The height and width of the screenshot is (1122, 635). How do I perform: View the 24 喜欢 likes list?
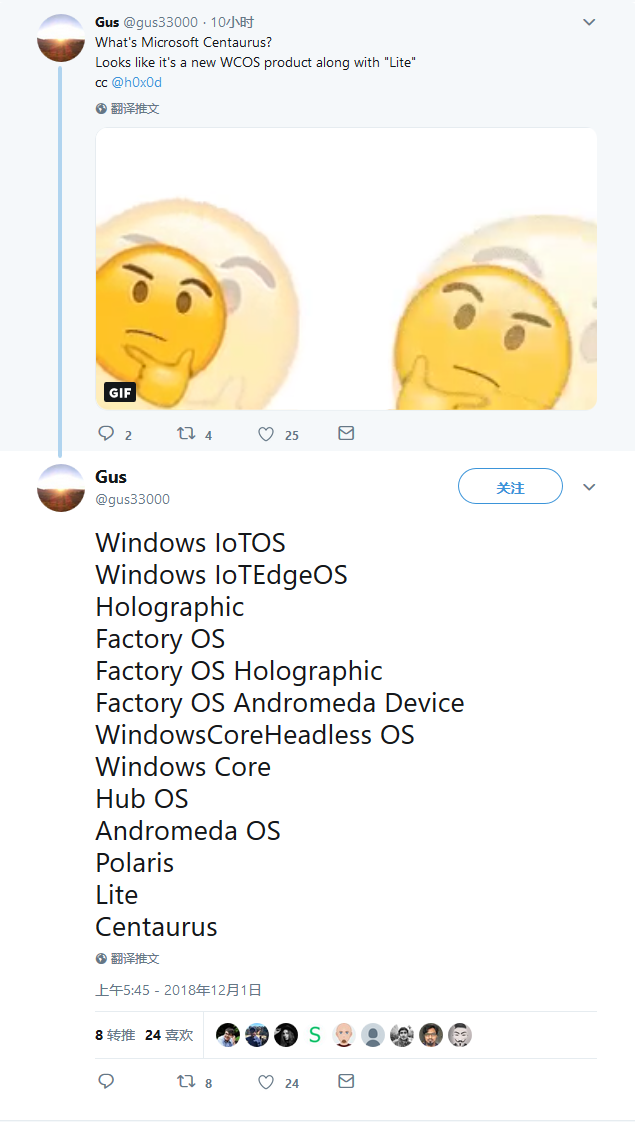[x=169, y=1035]
